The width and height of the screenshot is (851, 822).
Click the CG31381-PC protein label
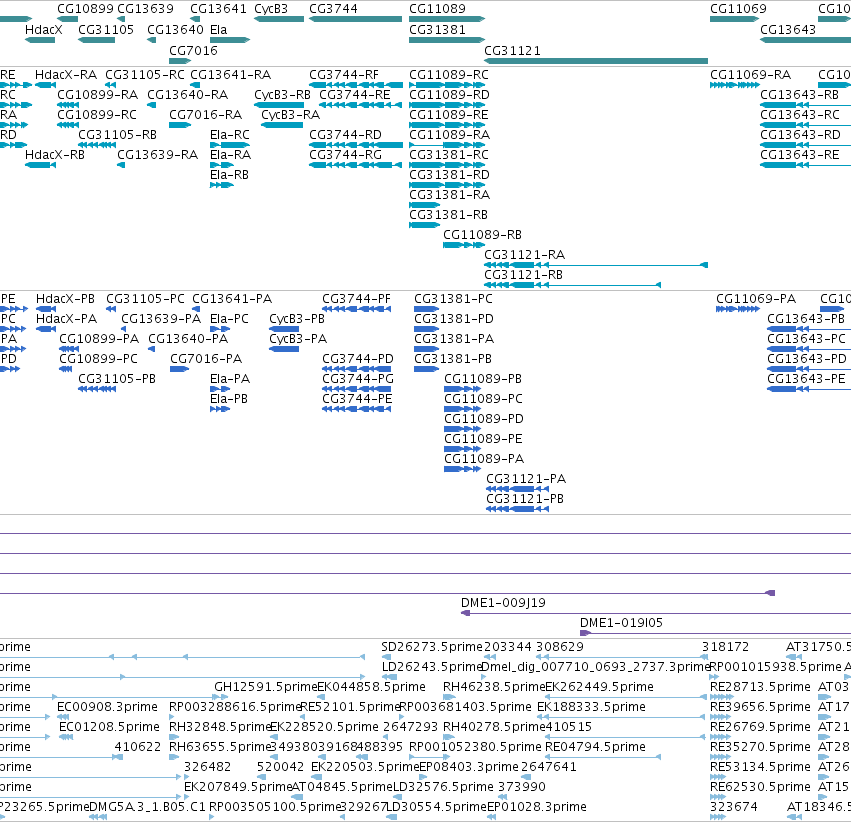tap(453, 299)
